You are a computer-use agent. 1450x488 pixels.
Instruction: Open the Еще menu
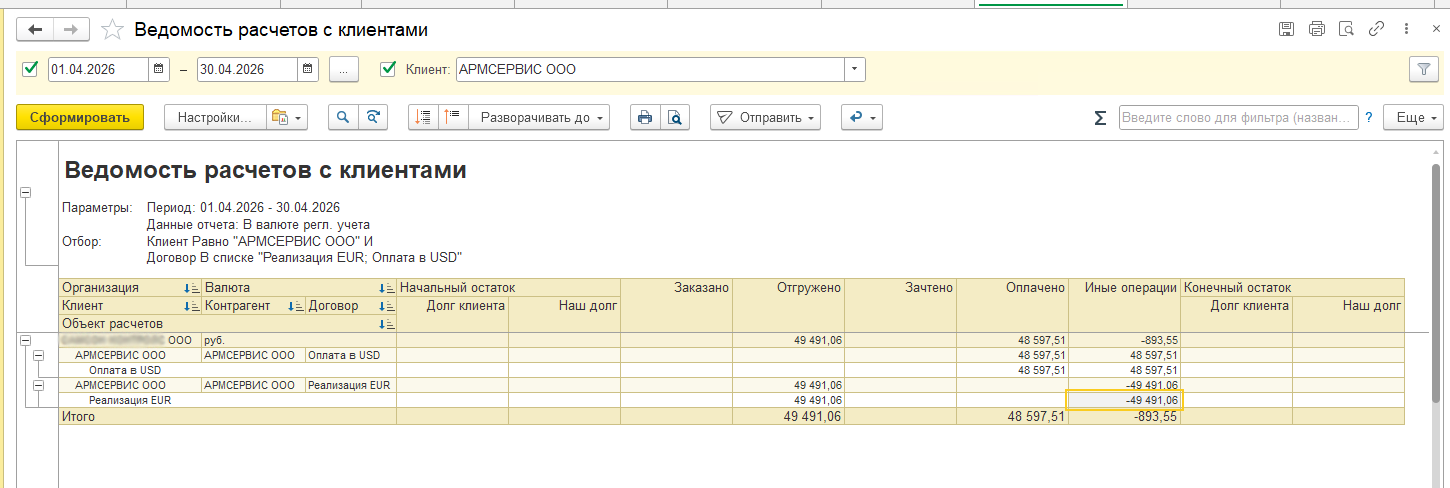(1413, 118)
